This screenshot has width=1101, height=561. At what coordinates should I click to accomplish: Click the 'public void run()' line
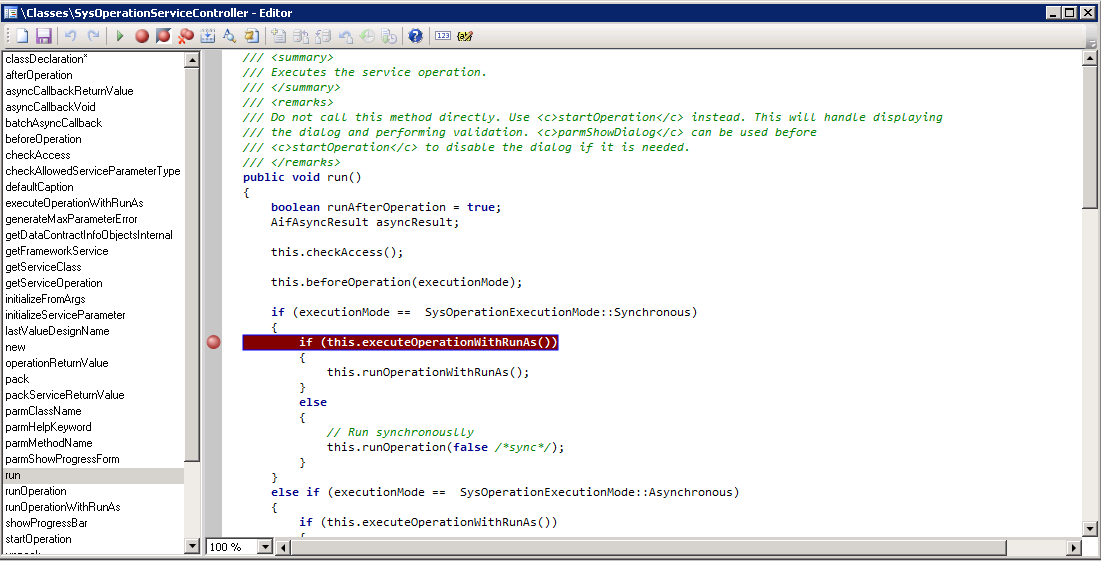[x=302, y=177]
